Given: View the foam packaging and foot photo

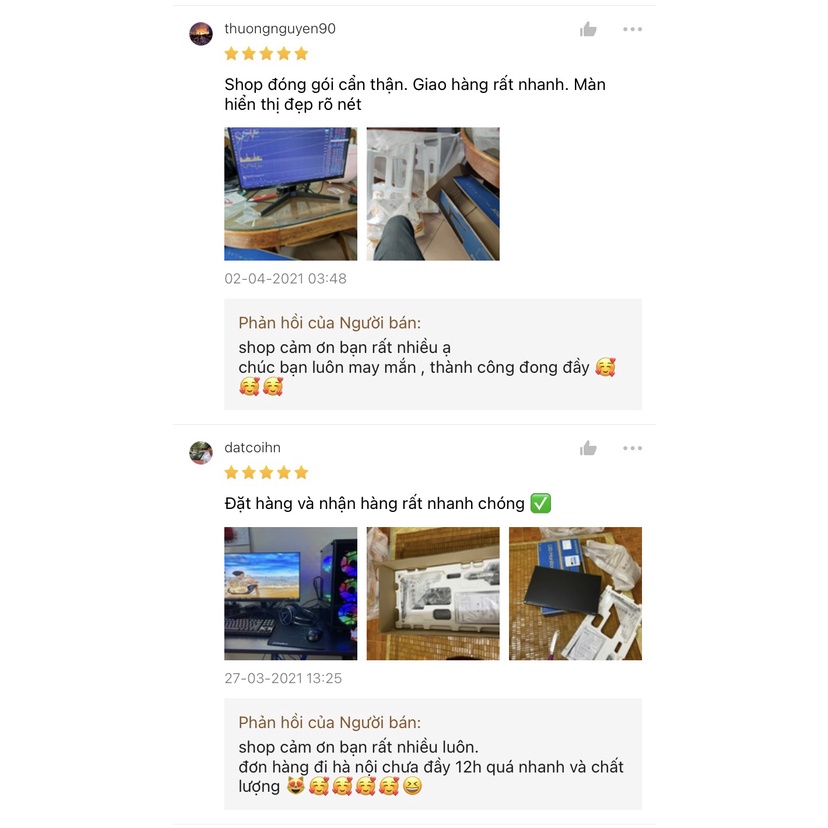Looking at the screenshot, I should tap(433, 194).
